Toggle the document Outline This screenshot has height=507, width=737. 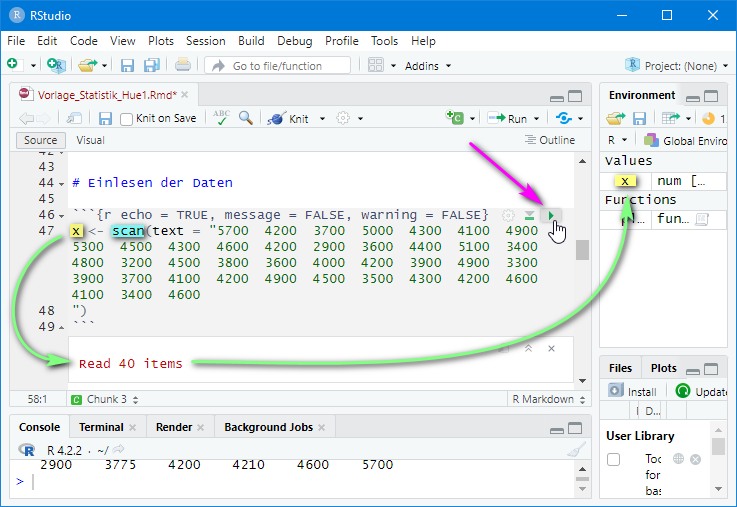coord(550,140)
